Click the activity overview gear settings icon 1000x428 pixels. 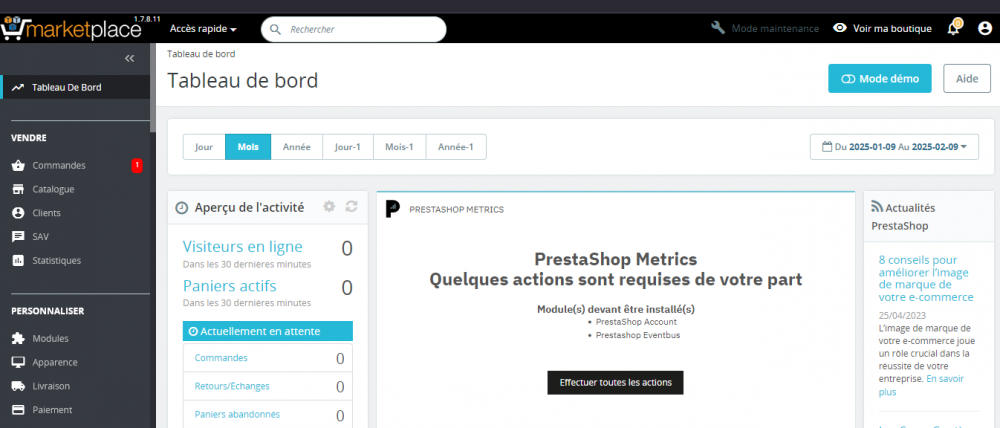[x=329, y=207]
